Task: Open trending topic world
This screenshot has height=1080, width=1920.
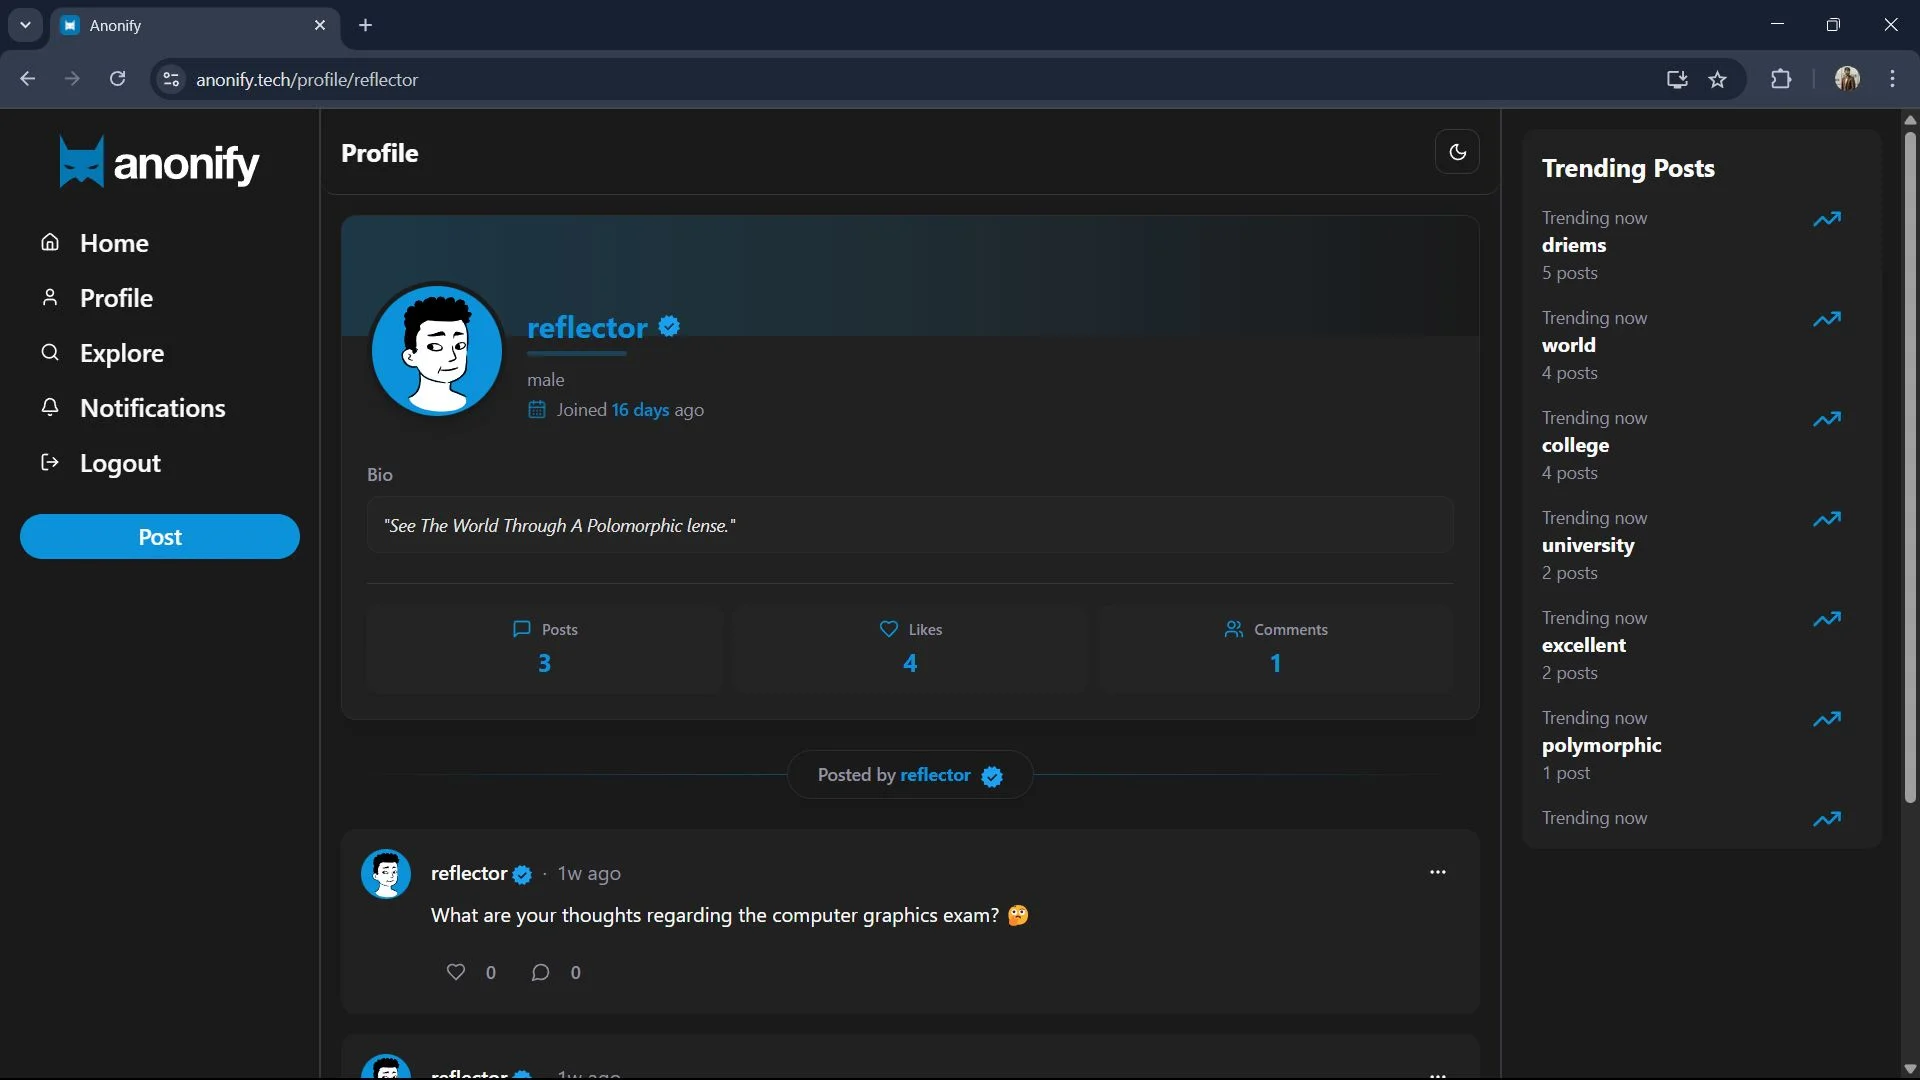Action: [1569, 345]
